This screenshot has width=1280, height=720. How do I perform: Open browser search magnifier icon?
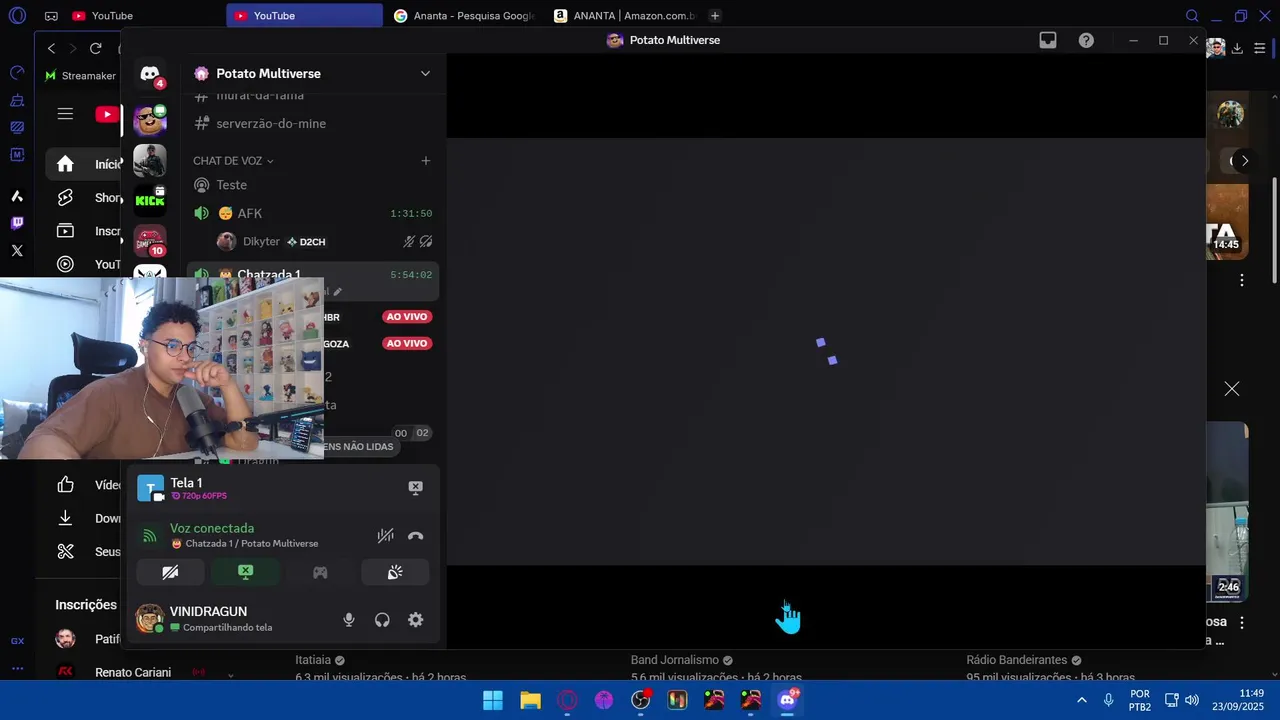tap(1192, 16)
